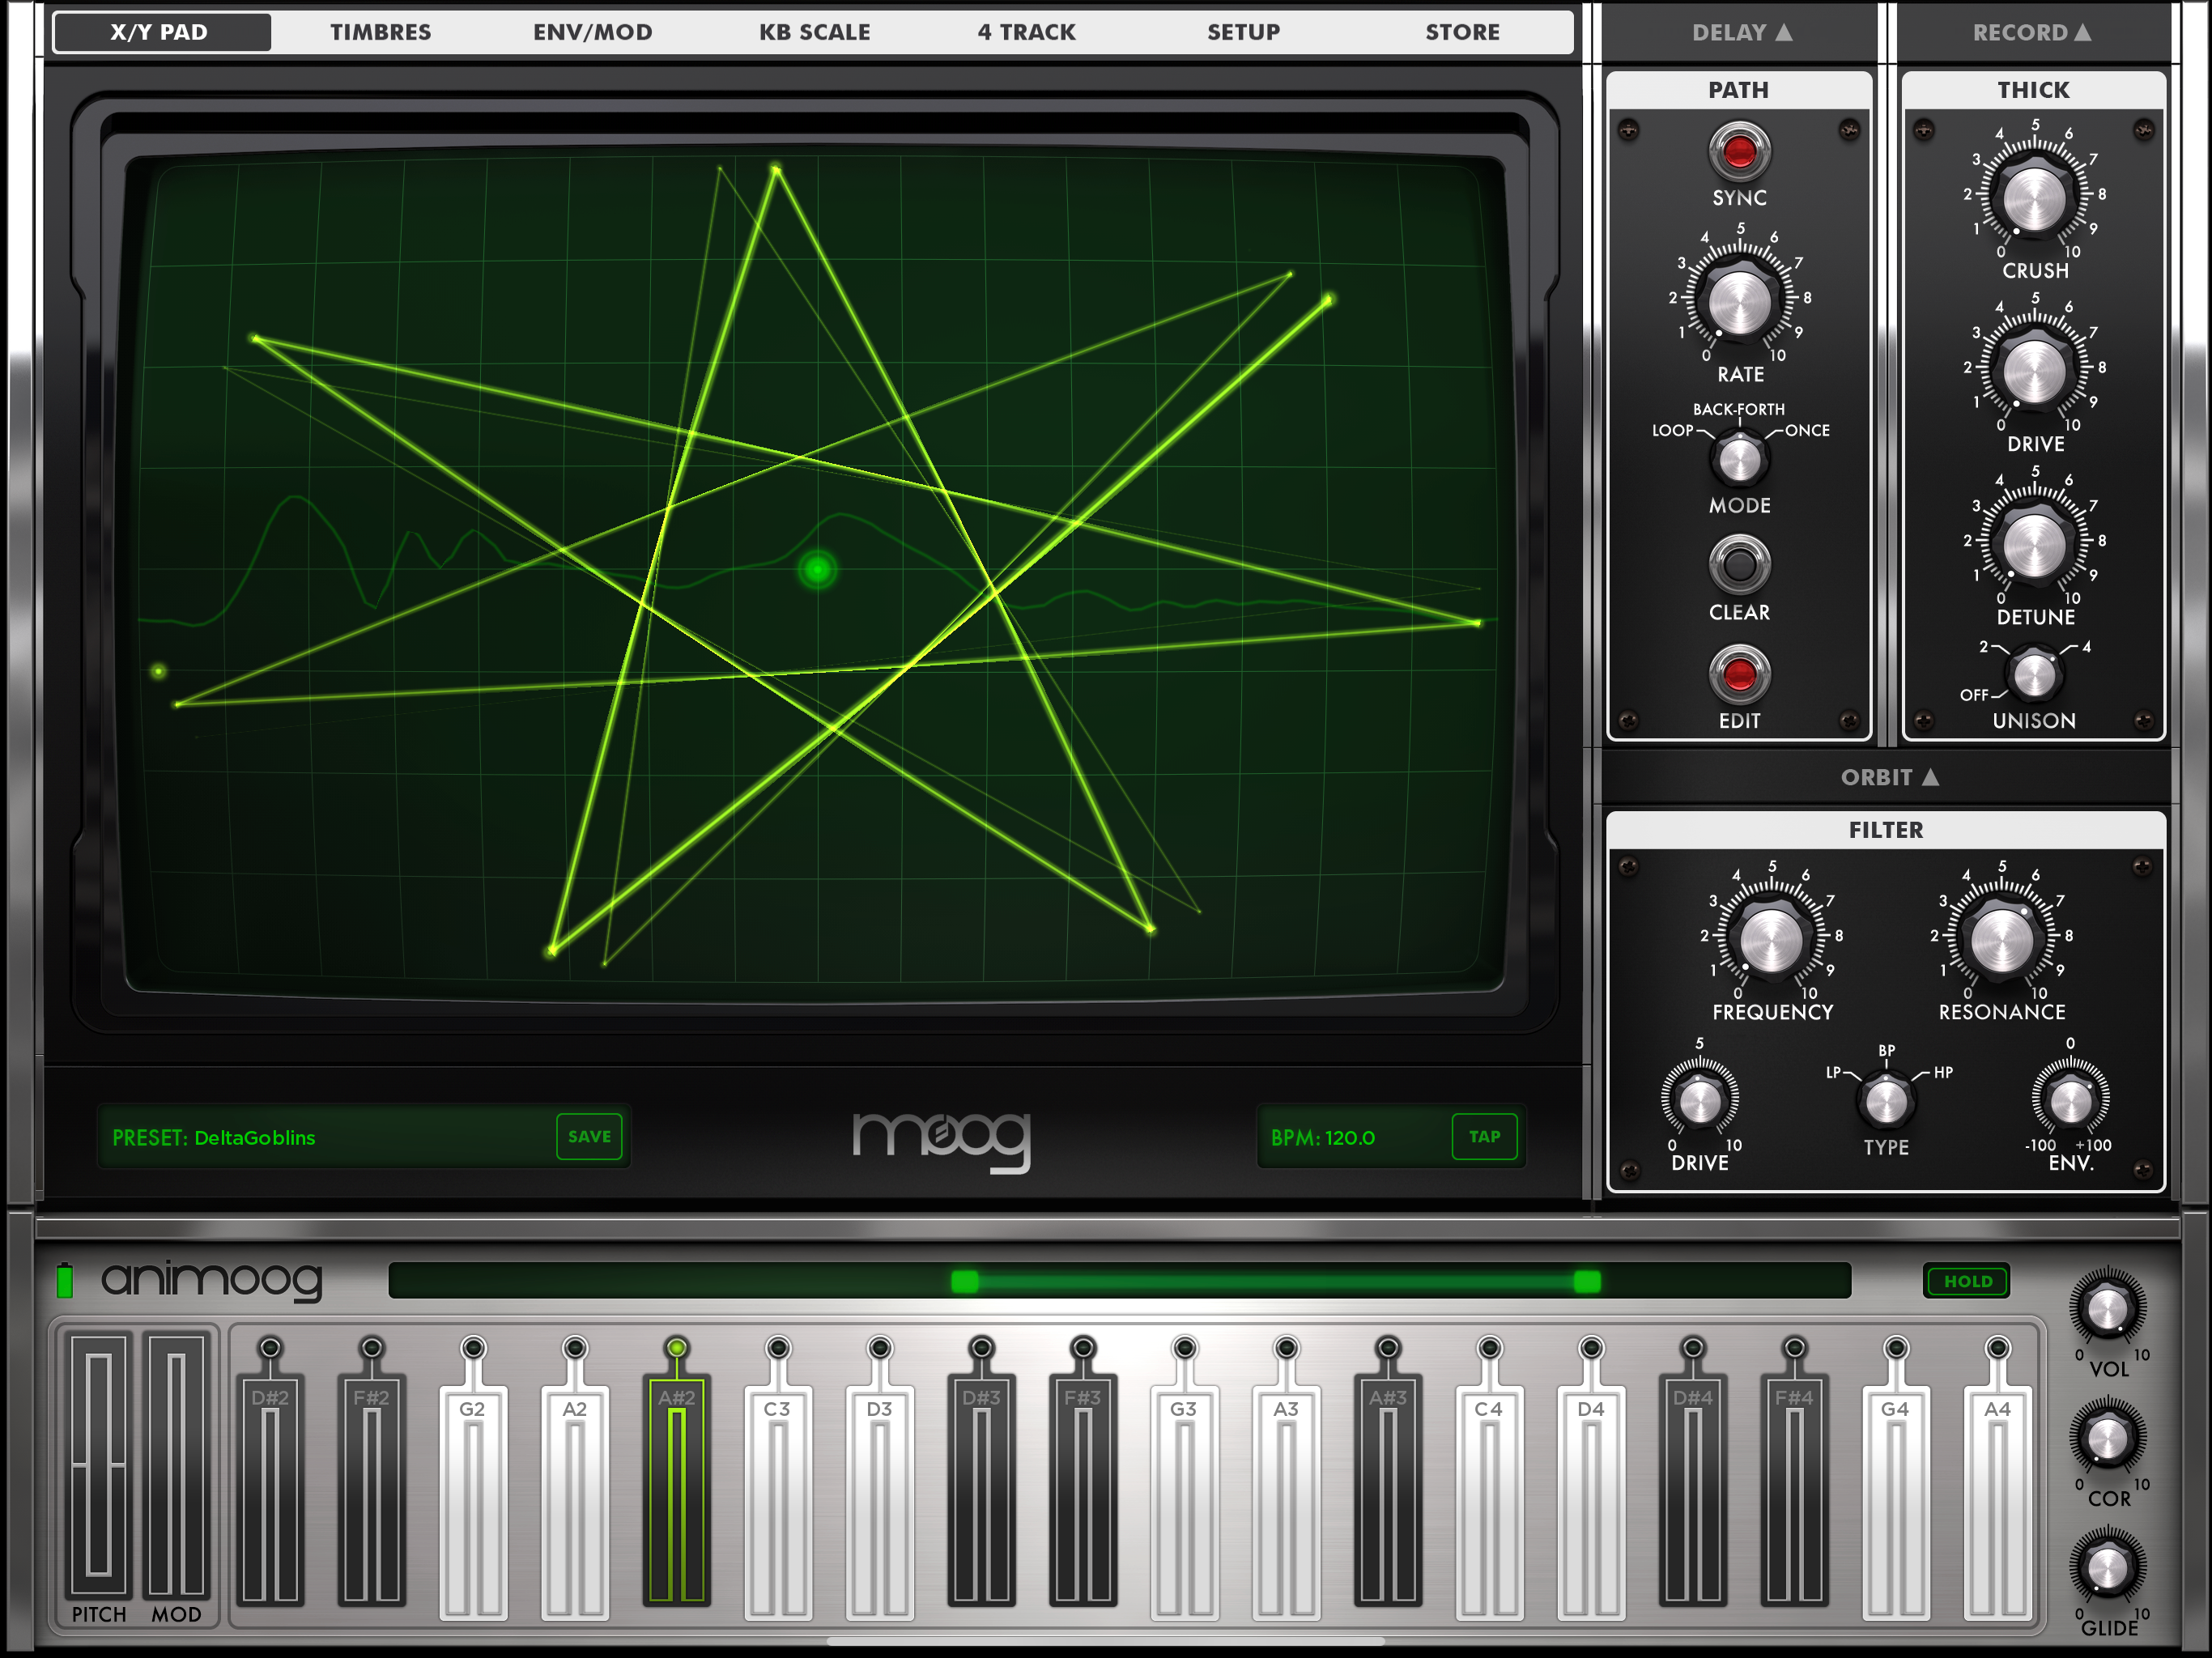The height and width of the screenshot is (1658, 2212).
Task: Click the filter Type LP/BP/HP knob
Action: point(1886,1101)
